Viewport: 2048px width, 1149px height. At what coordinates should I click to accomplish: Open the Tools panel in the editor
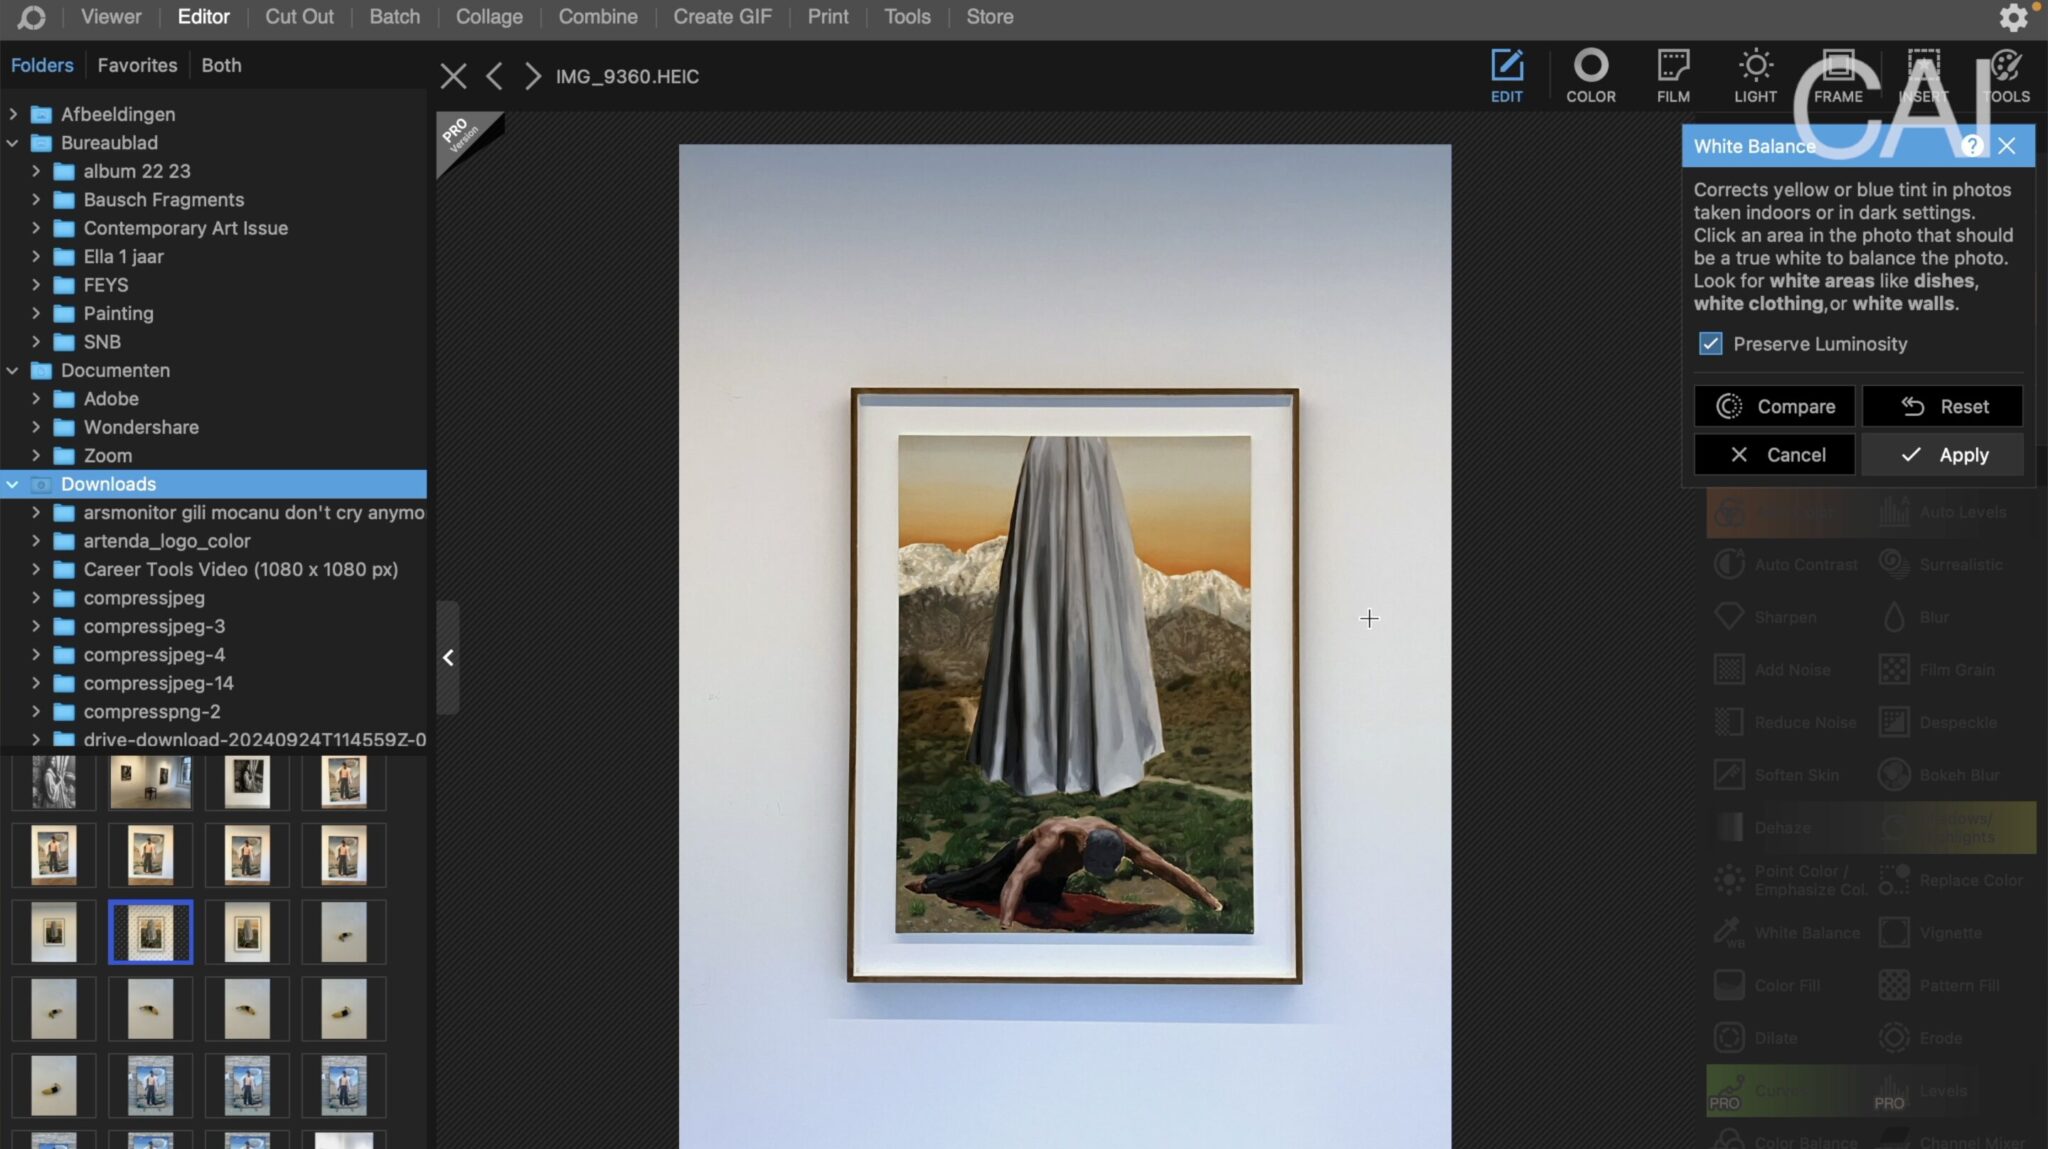pos(2007,75)
